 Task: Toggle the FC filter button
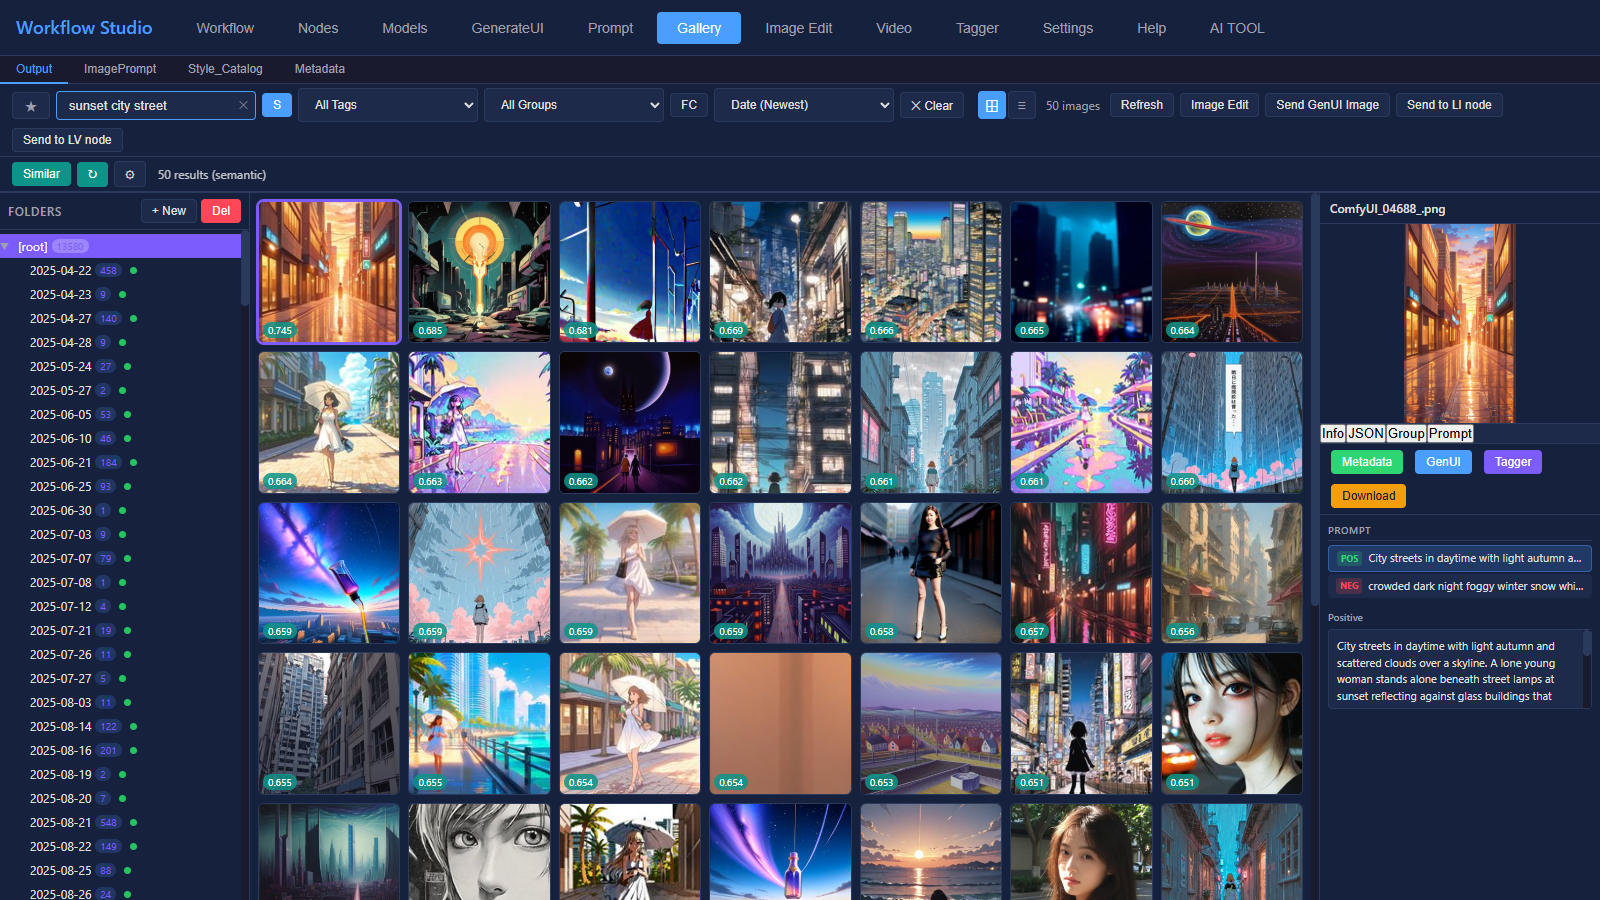[x=689, y=105]
